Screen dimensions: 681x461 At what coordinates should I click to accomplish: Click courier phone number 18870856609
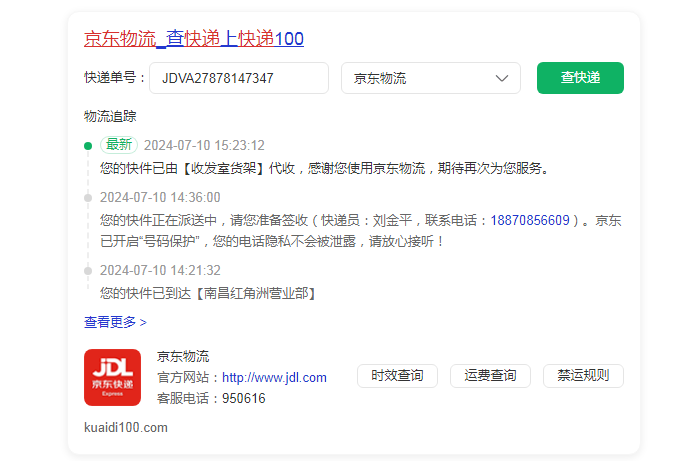530,220
